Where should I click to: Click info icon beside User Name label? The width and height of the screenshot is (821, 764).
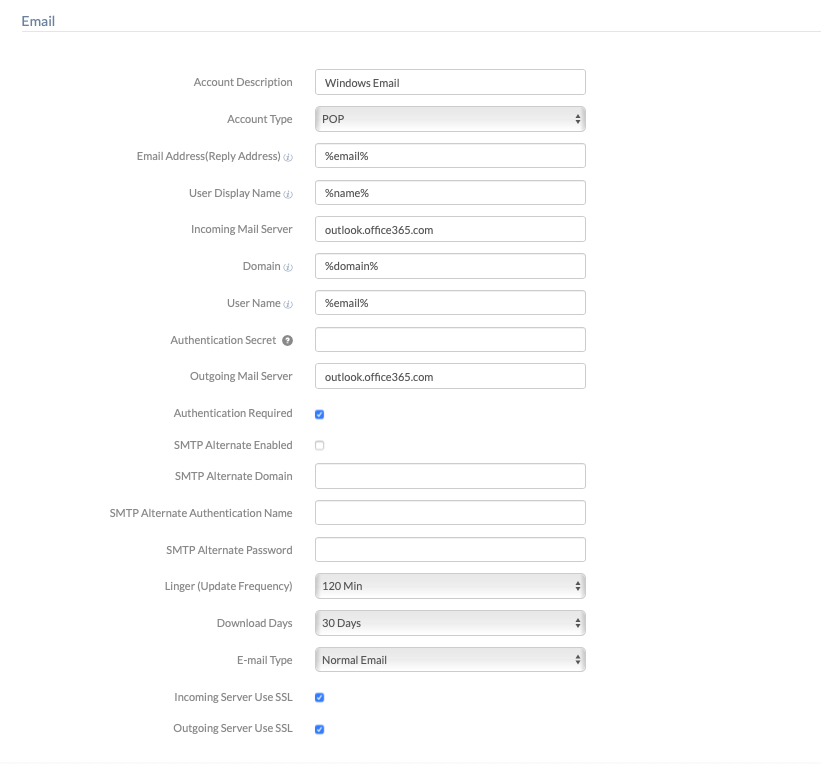point(288,304)
